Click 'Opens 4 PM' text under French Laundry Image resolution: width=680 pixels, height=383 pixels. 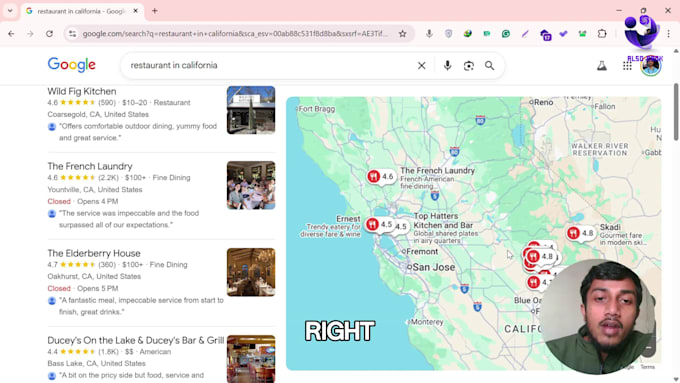(x=98, y=202)
